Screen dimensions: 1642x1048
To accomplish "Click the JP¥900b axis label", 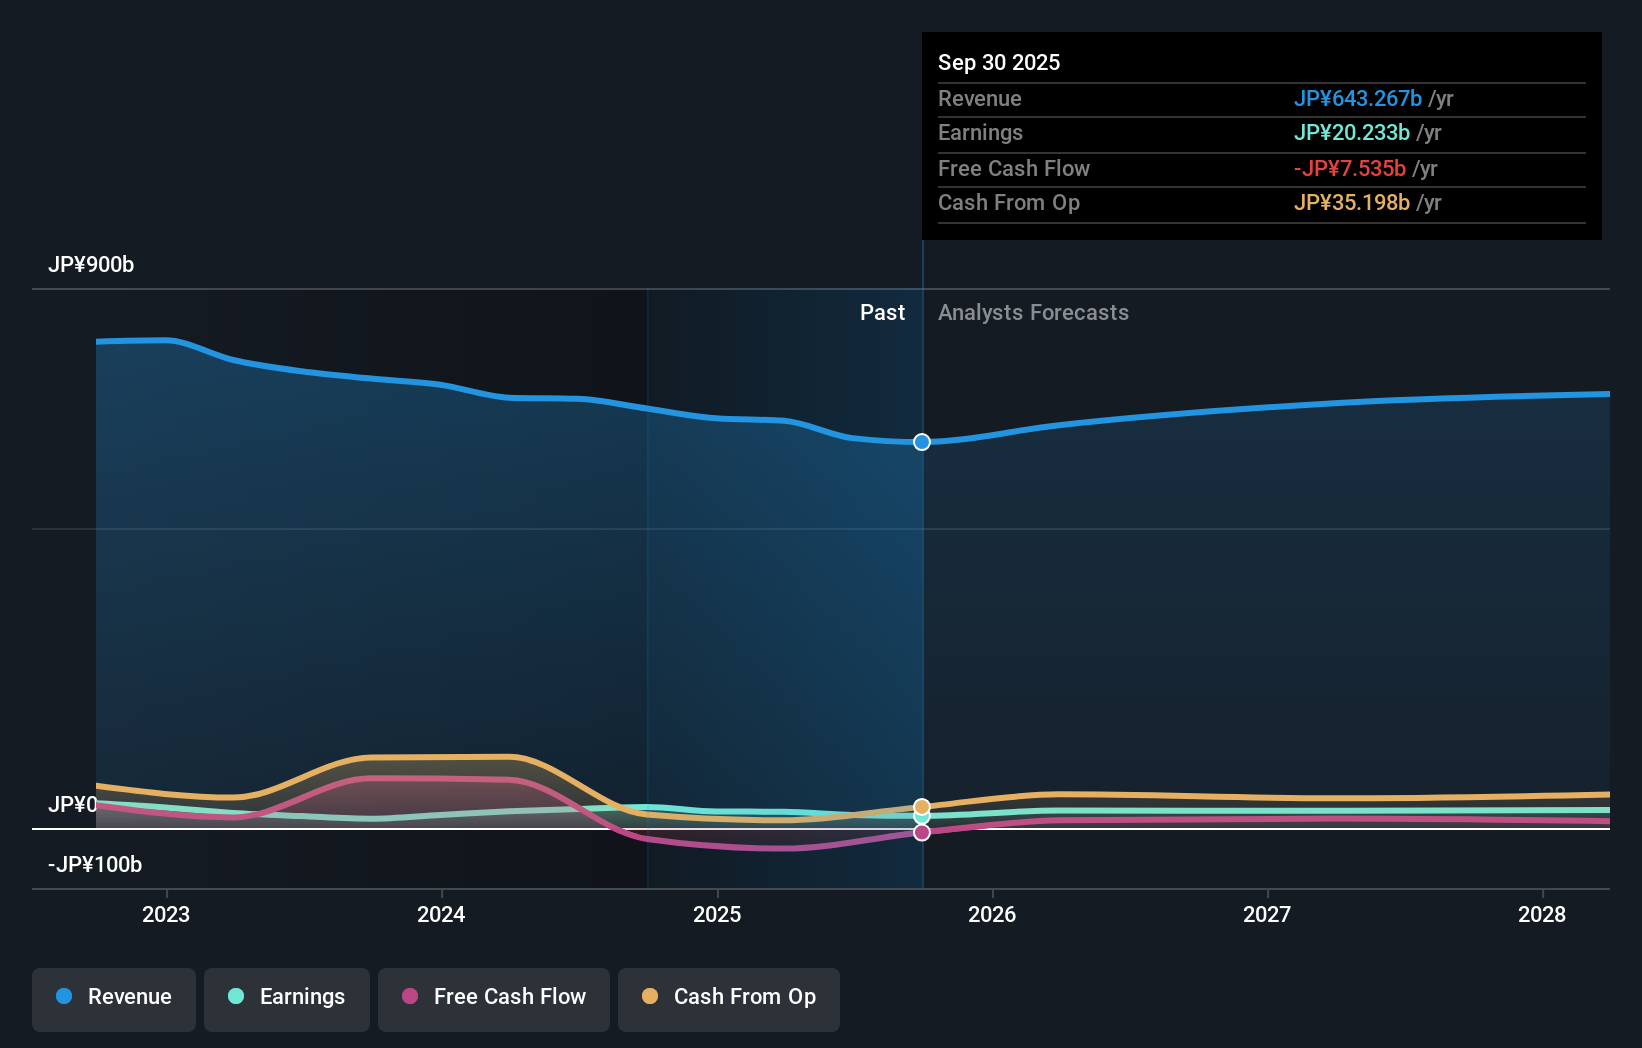I will point(91,265).
